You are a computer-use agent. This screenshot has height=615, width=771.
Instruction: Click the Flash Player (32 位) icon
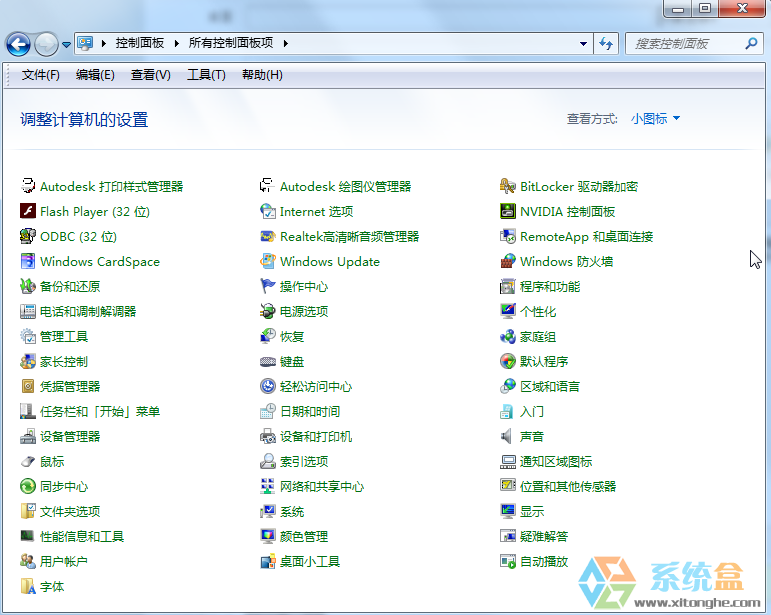[28, 211]
